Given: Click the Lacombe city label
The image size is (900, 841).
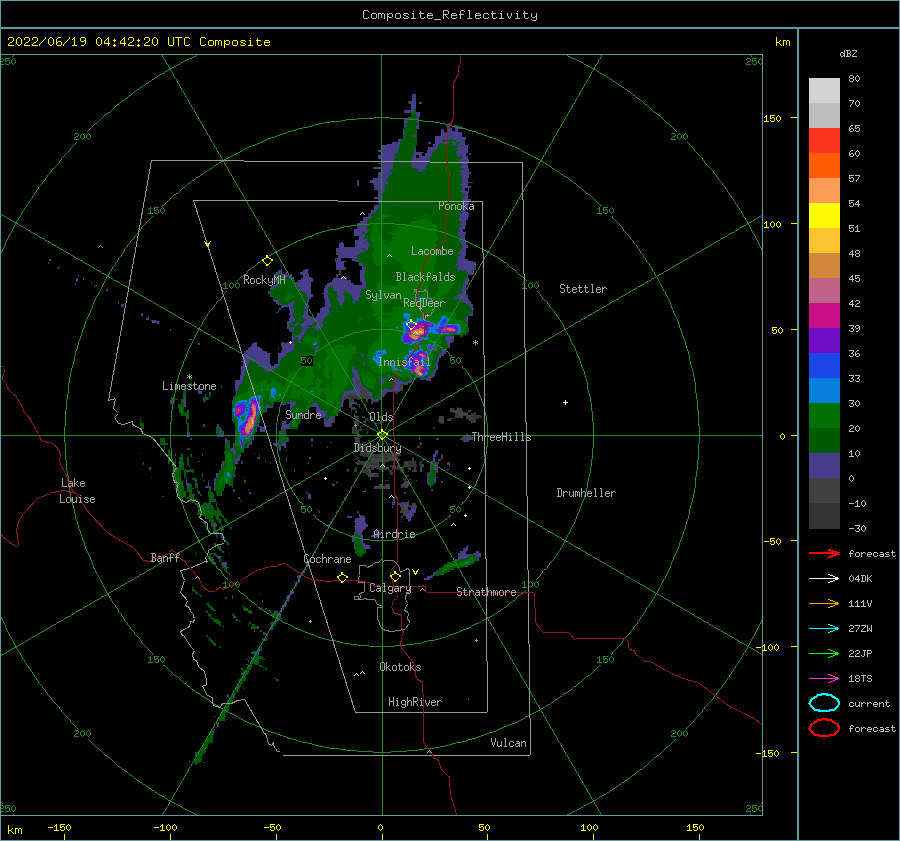Looking at the screenshot, I should coord(432,251).
